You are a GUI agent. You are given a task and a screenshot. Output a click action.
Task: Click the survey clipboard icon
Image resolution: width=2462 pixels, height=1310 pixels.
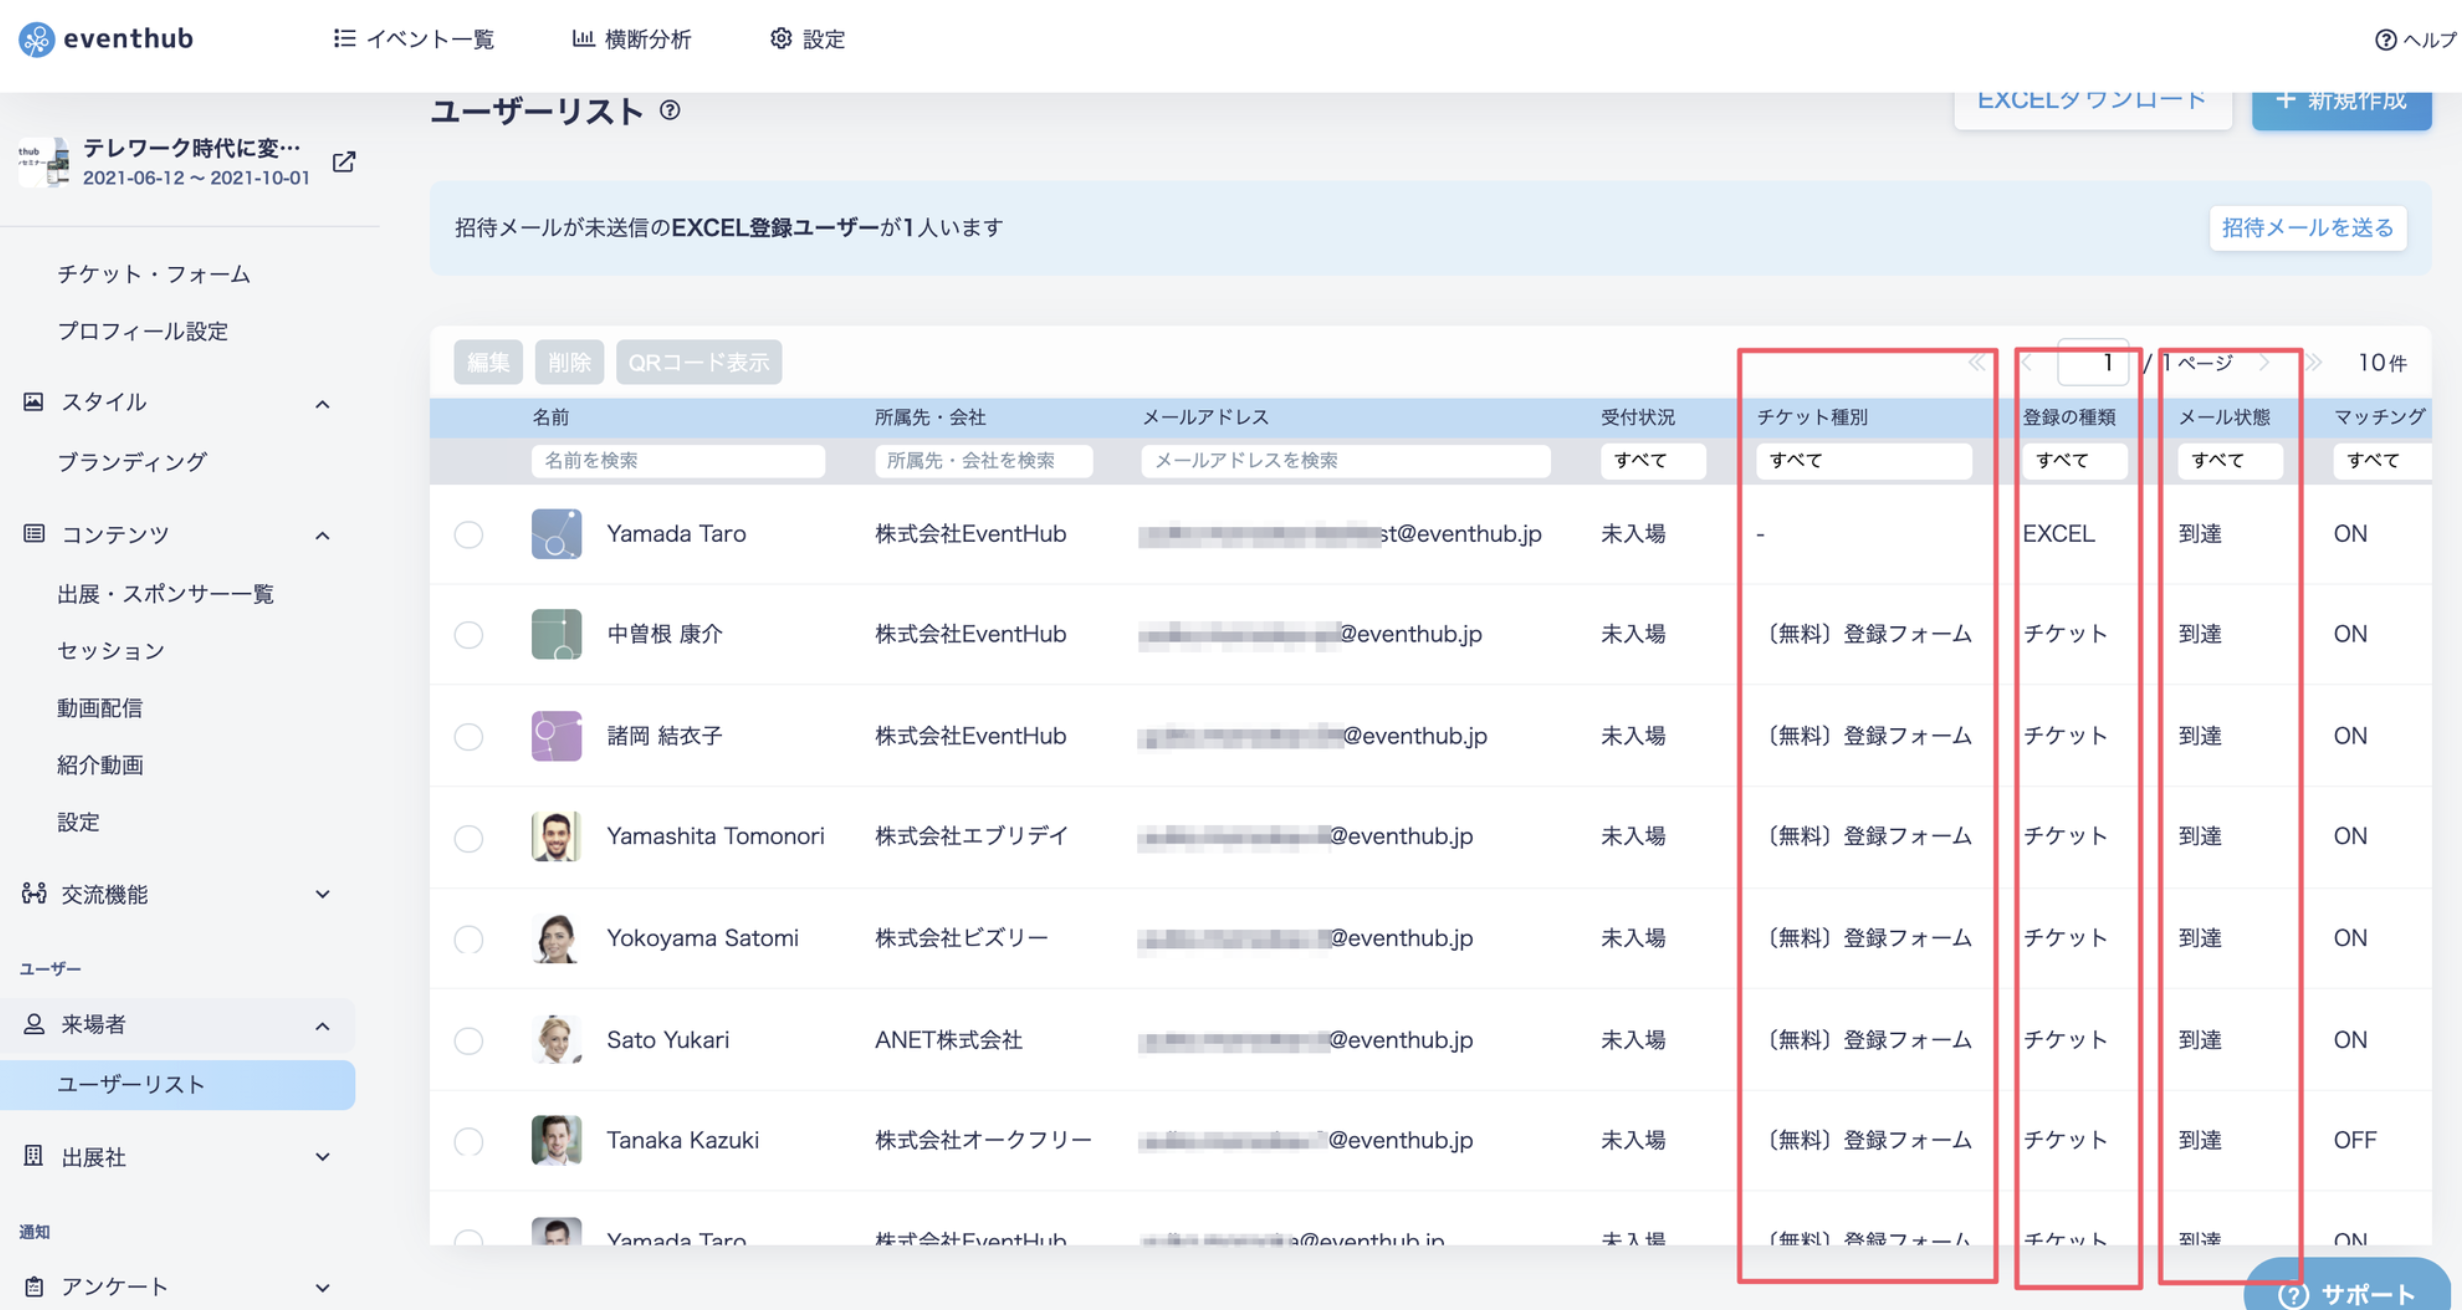click(34, 1286)
